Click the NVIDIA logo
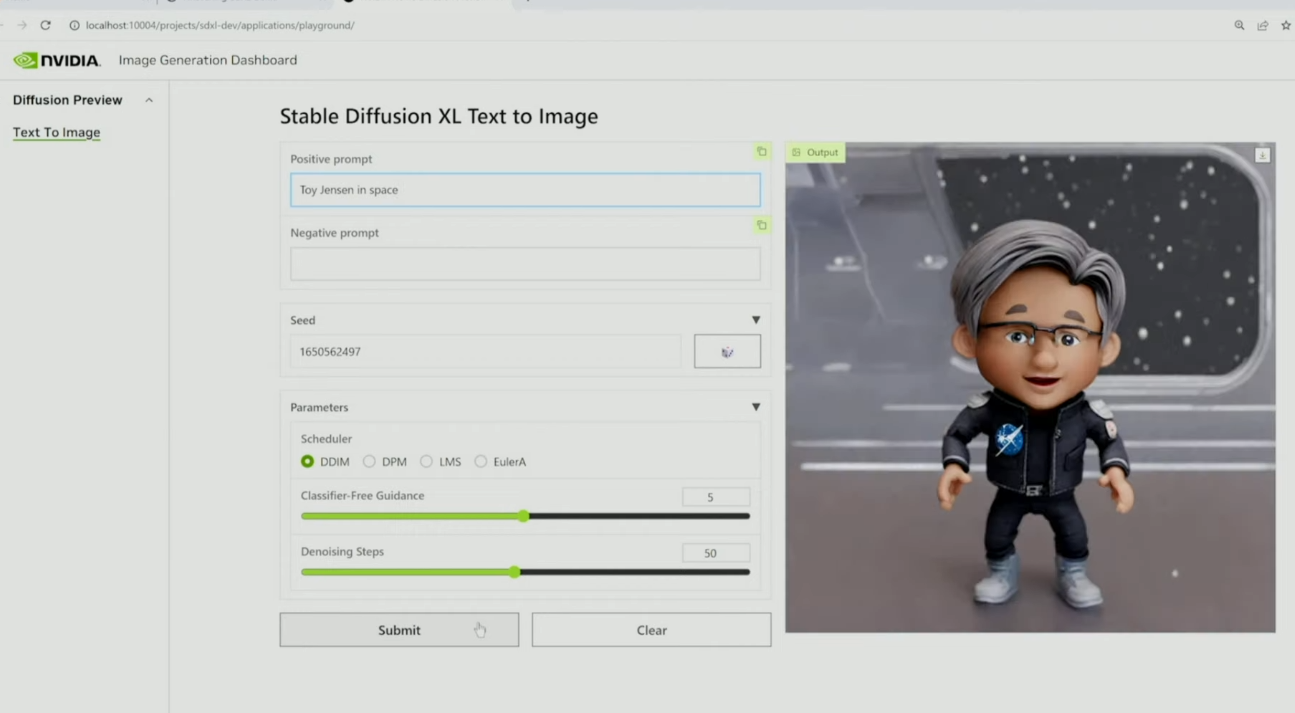1295x713 pixels. pyautogui.click(x=57, y=60)
